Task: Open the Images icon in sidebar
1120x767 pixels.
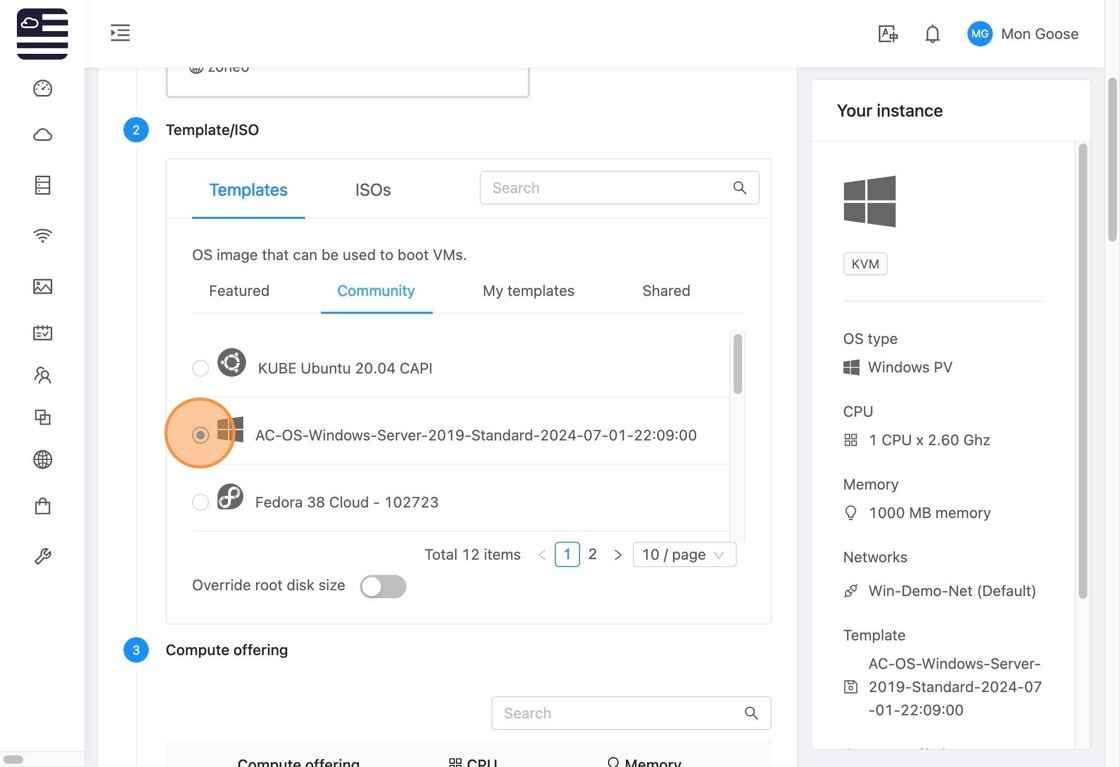Action: click(x=42, y=287)
